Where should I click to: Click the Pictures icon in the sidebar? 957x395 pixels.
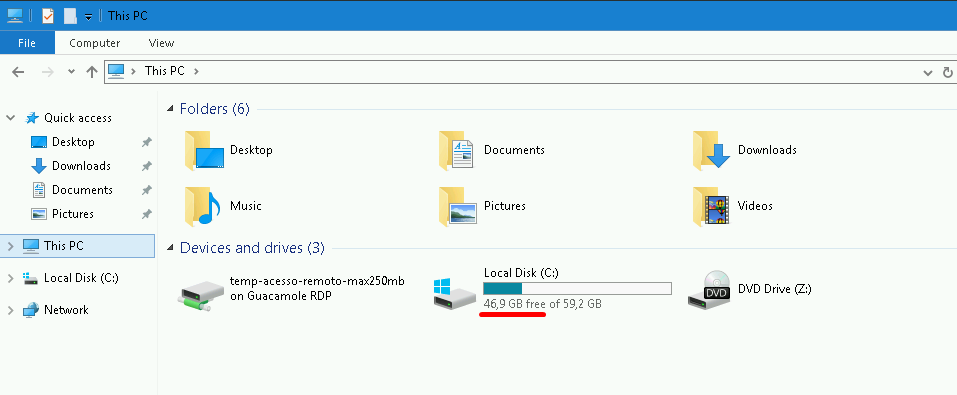click(38, 214)
